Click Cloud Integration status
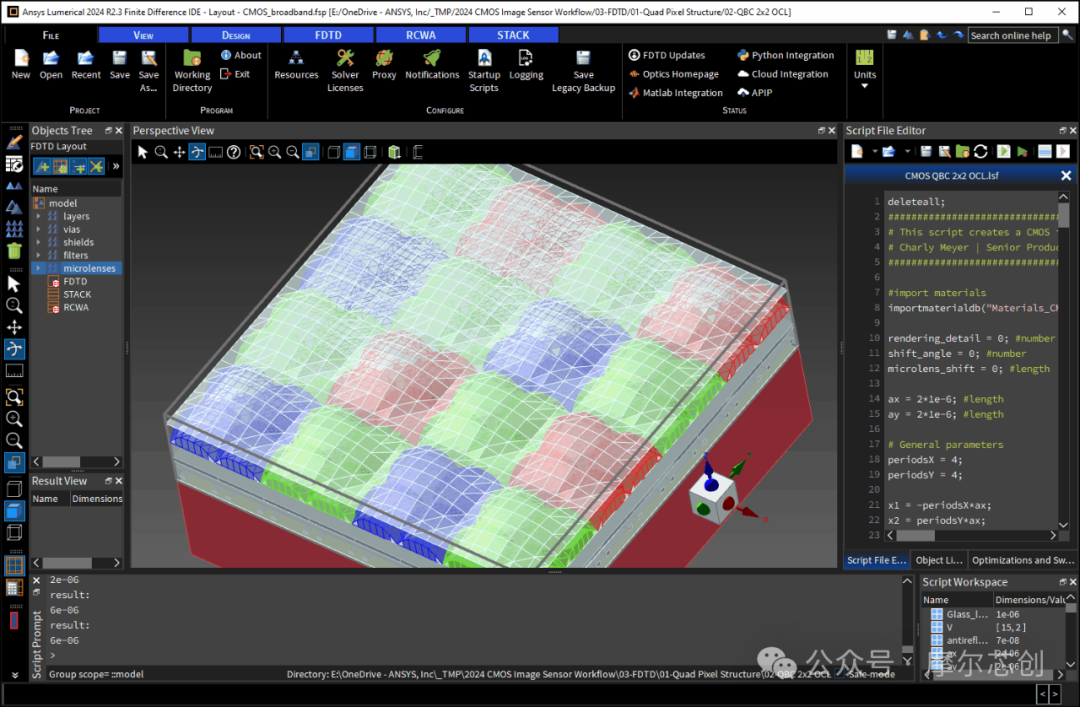Image resolution: width=1080 pixels, height=707 pixels. coord(783,74)
